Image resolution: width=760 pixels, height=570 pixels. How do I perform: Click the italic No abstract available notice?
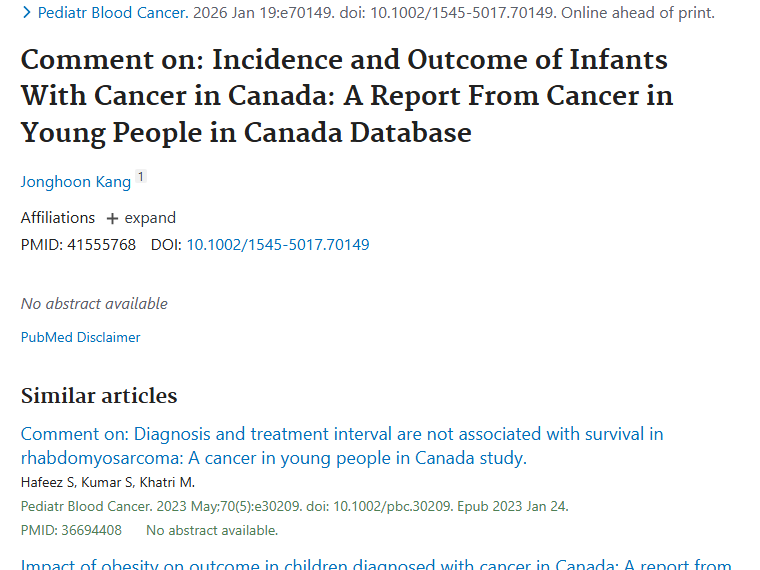pyautogui.click(x=94, y=303)
